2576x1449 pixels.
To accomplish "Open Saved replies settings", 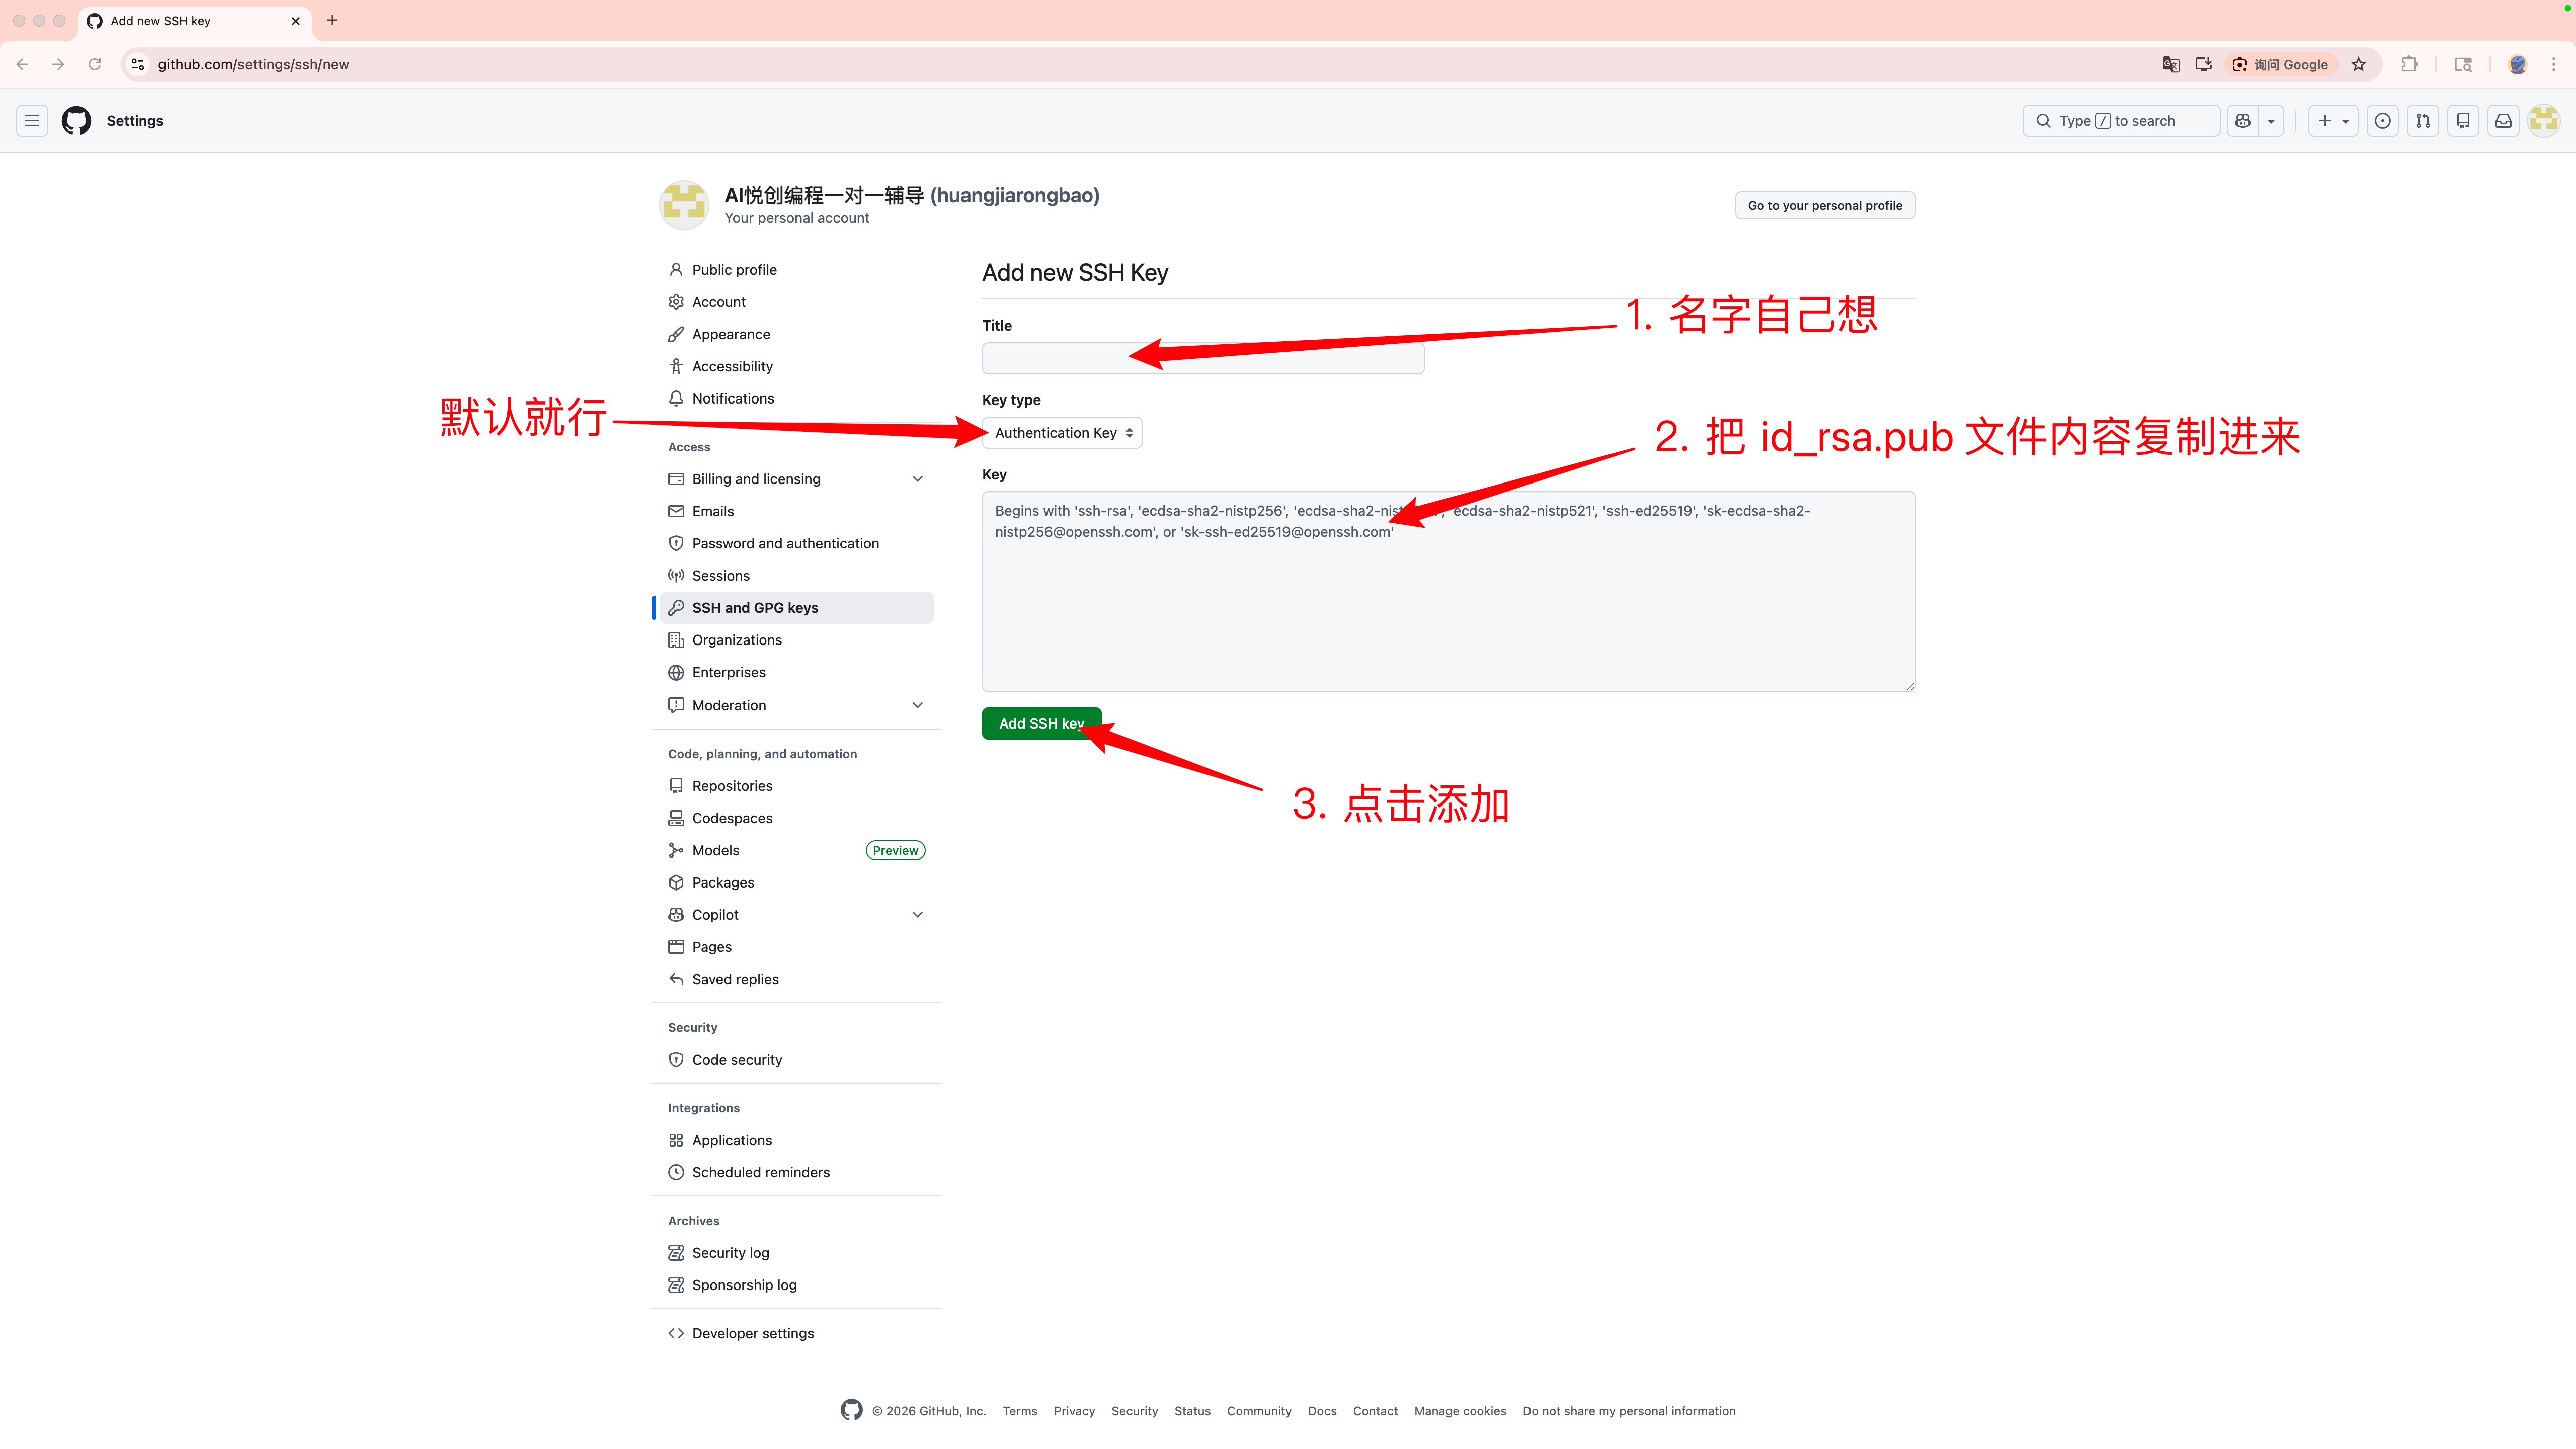I will click(x=796, y=979).
